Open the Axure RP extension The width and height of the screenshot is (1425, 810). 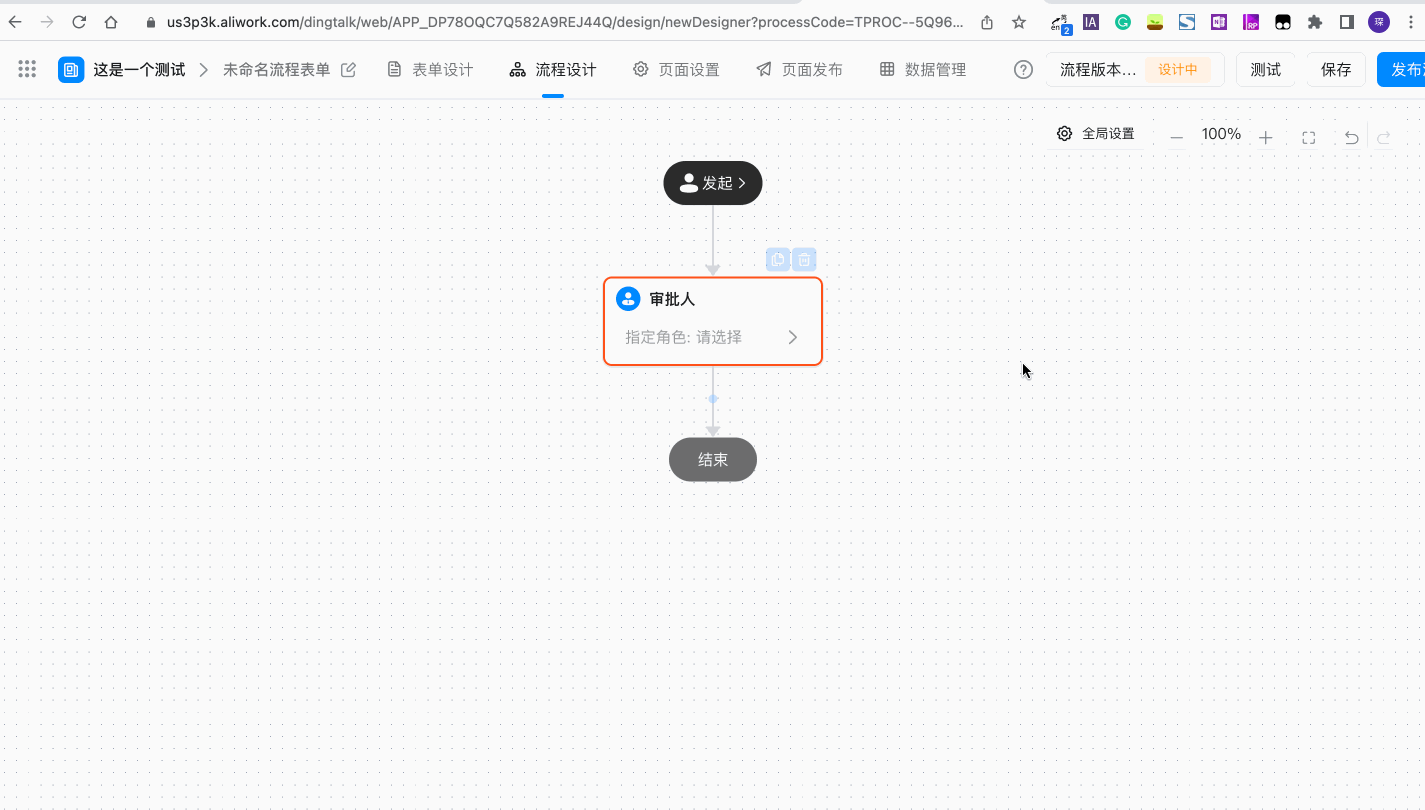(x=1251, y=22)
